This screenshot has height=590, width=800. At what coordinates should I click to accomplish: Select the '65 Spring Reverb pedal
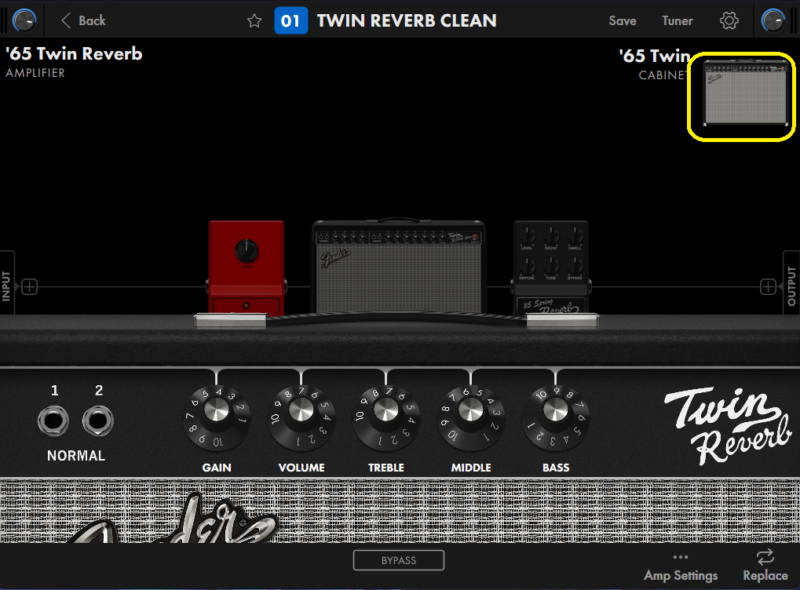(550, 268)
